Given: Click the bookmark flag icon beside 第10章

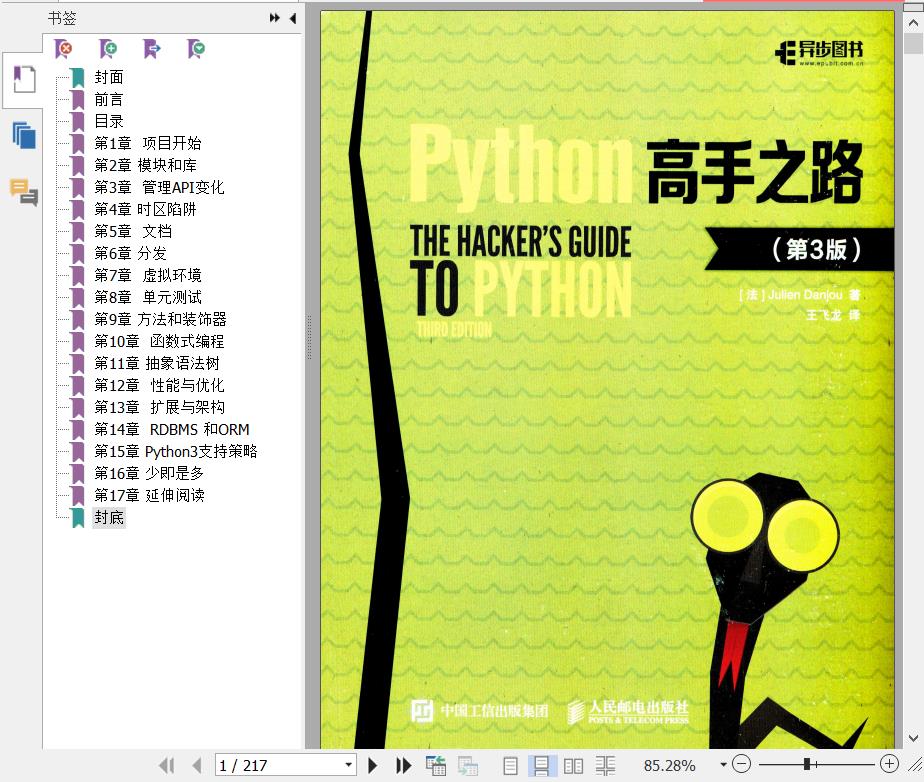Looking at the screenshot, I should pos(78,341).
